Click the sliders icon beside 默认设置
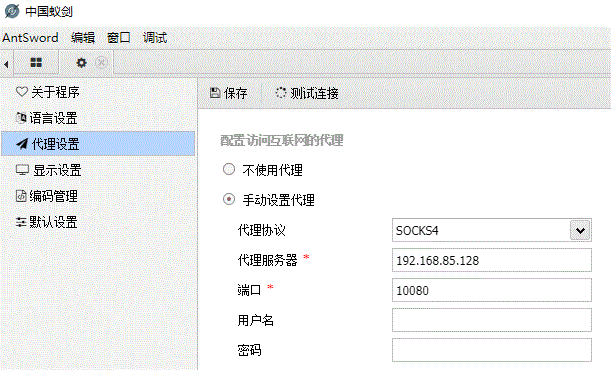Screen dimensions: 611x370 click(x=21, y=222)
